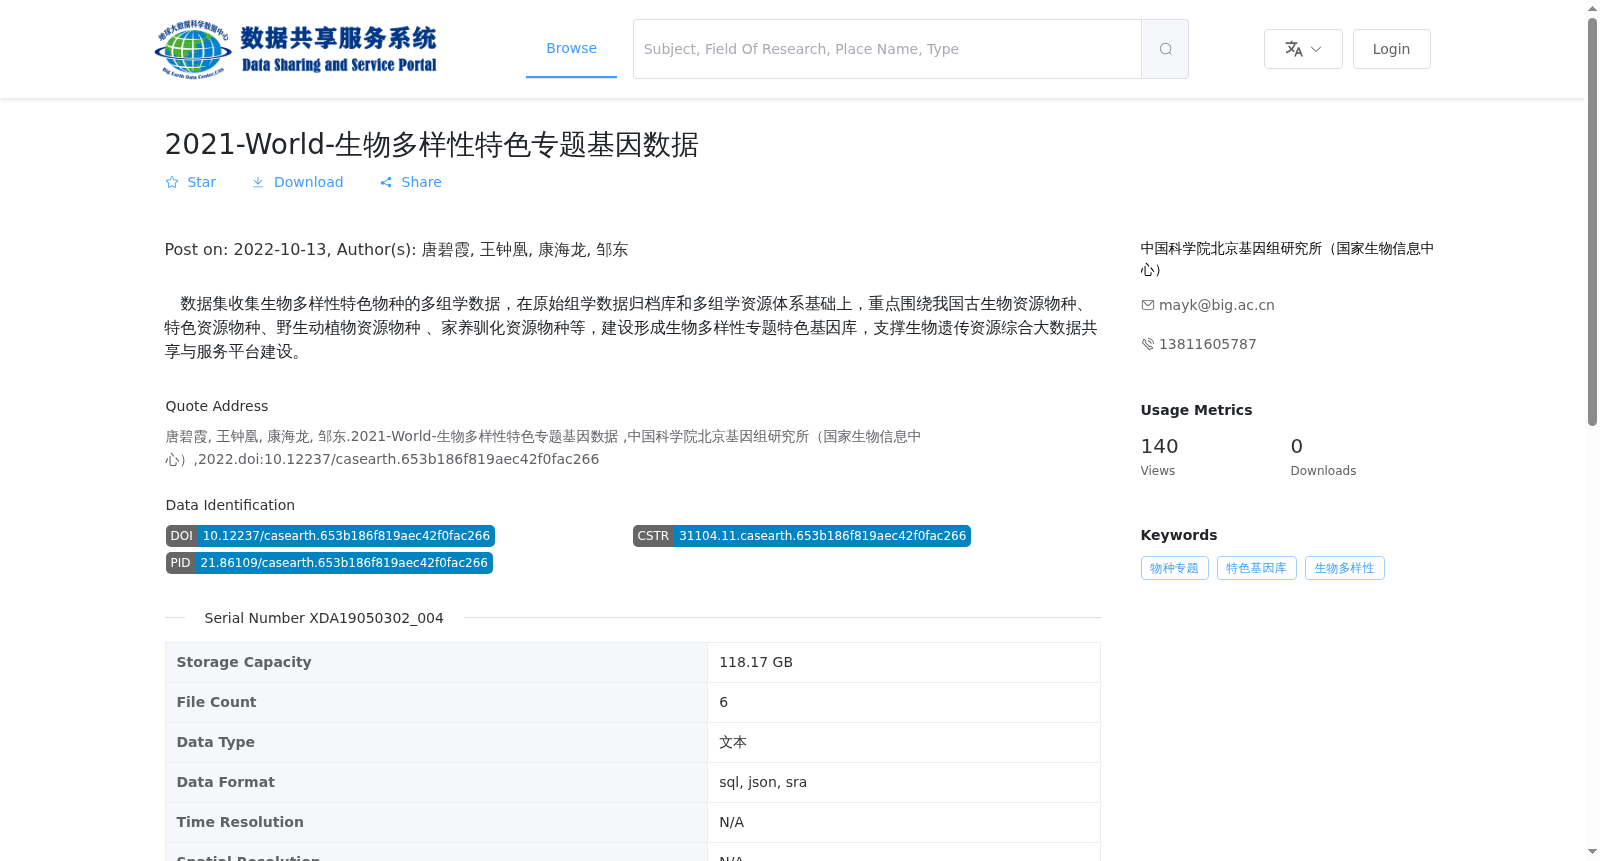The width and height of the screenshot is (1600, 861).
Task: Select the 特色基因库 keyword tag
Action: [x=1256, y=568]
